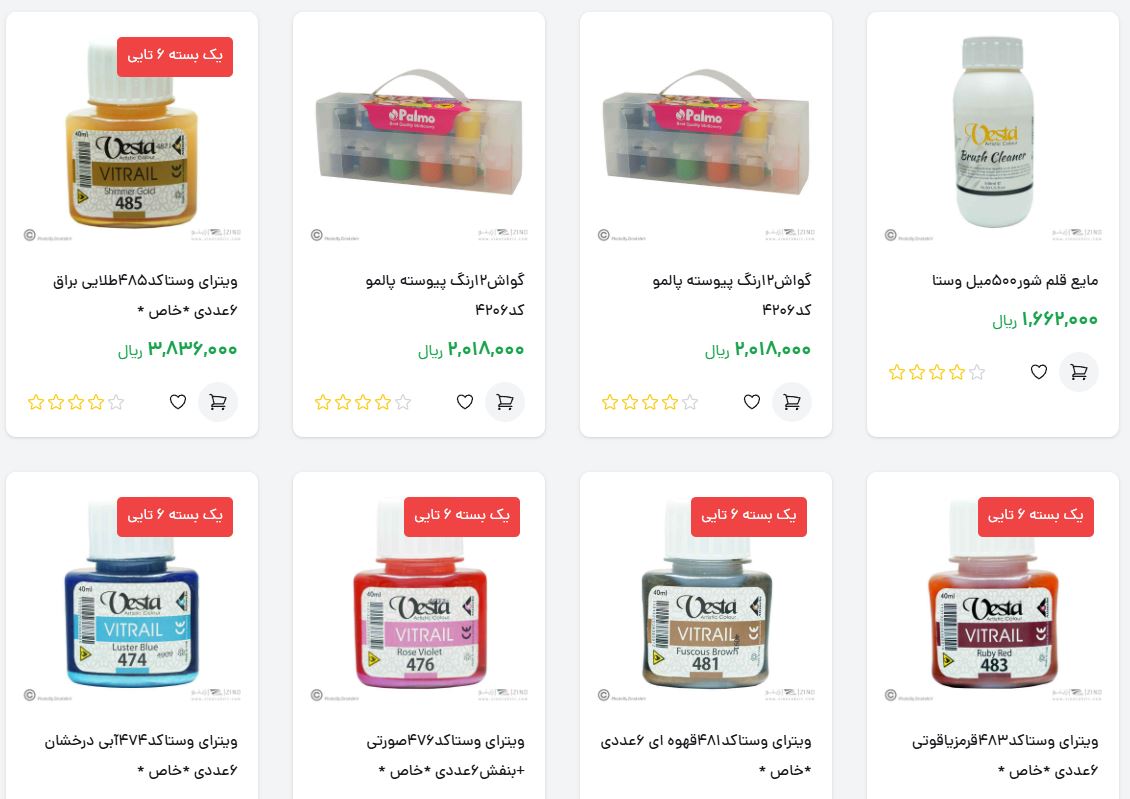Open the brush cleaner 500ml title link
Image resolution: width=1130 pixels, height=799 pixels.
[x=1015, y=280]
